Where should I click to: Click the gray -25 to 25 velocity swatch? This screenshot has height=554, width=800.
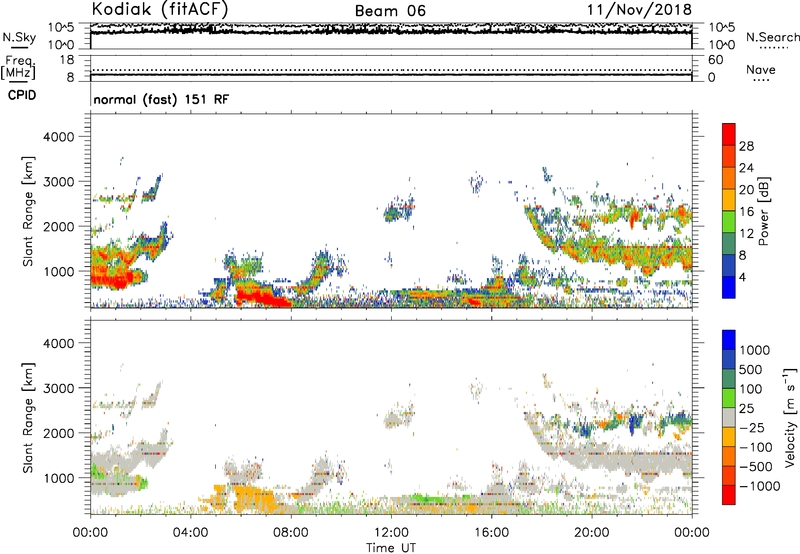(729, 418)
